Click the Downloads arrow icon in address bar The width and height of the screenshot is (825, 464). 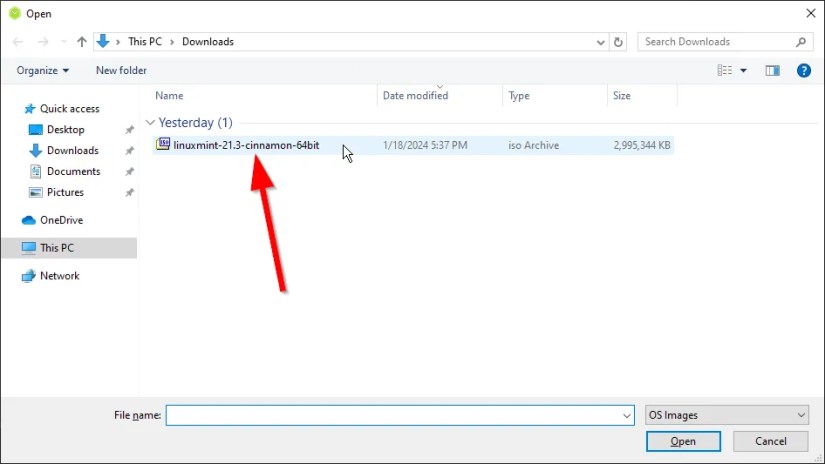(103, 41)
